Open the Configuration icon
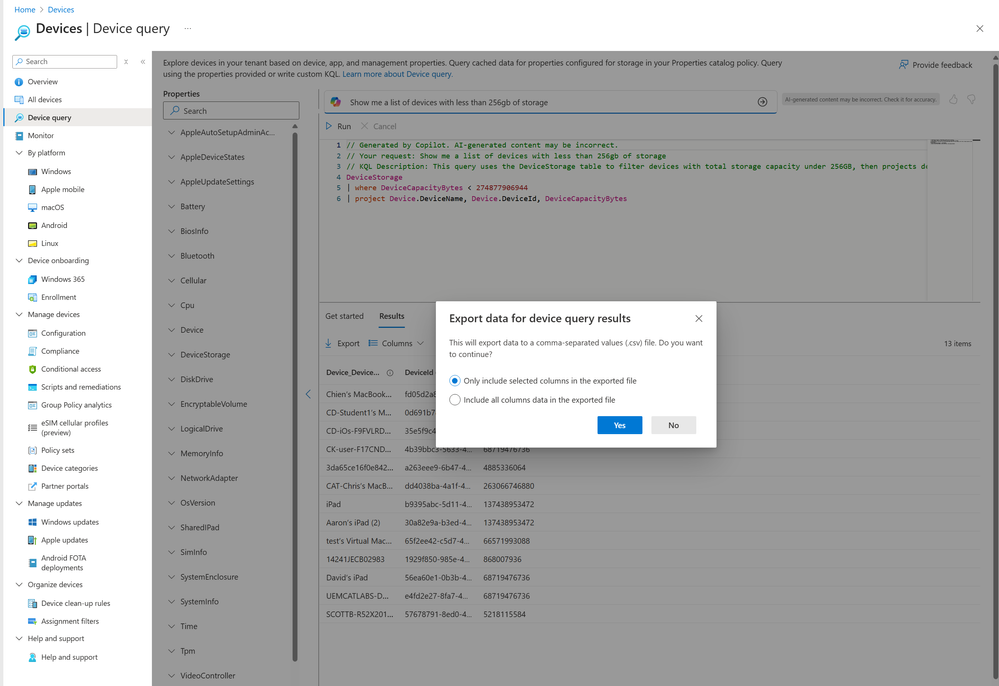Screen dimensions: 999x686 point(32,333)
